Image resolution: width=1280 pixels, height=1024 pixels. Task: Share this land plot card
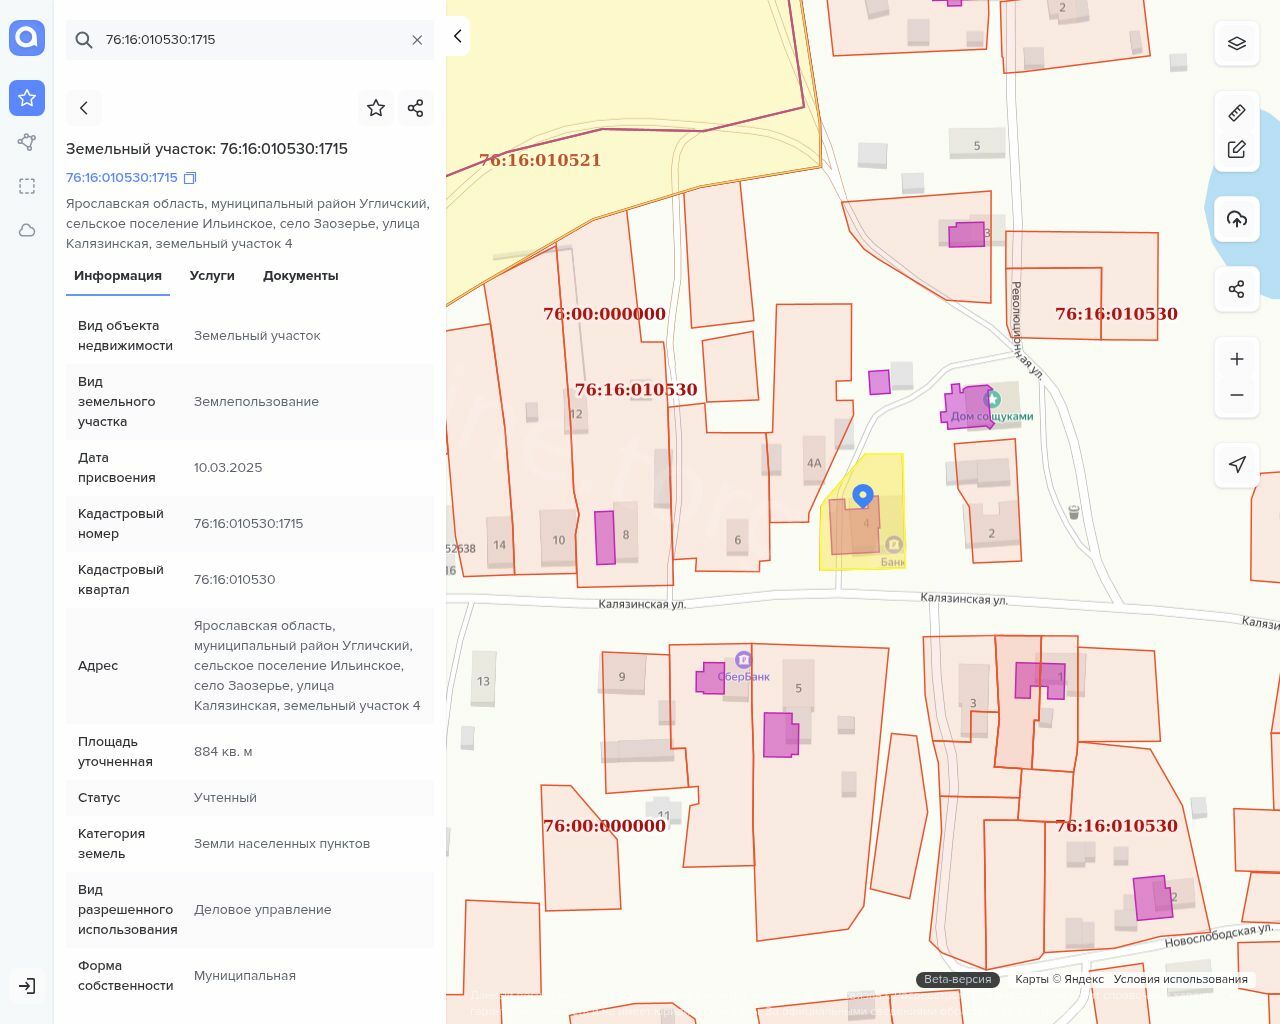click(x=416, y=108)
